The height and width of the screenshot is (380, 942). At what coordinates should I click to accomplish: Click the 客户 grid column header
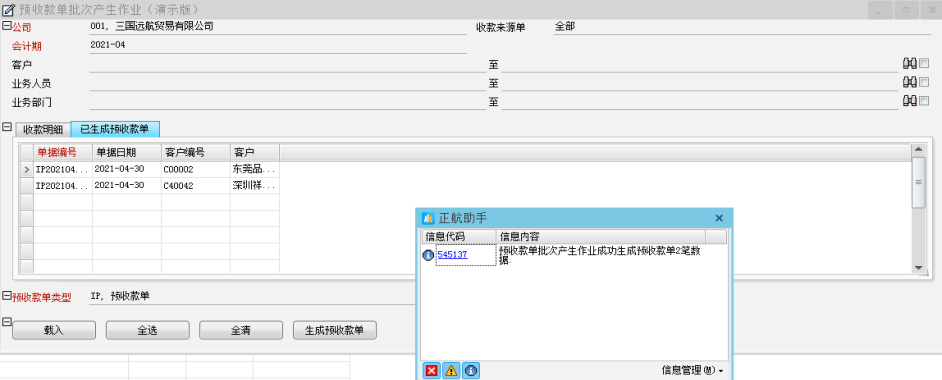tap(255, 152)
